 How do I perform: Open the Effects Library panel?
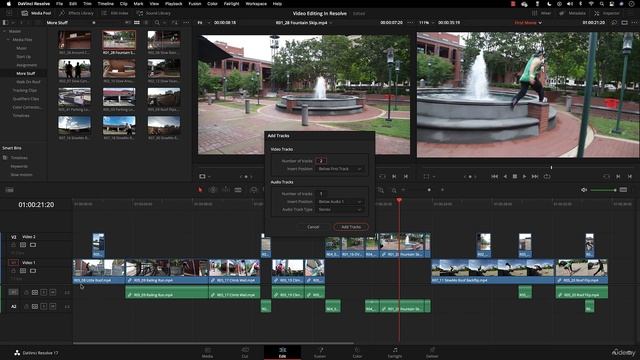click(x=76, y=13)
